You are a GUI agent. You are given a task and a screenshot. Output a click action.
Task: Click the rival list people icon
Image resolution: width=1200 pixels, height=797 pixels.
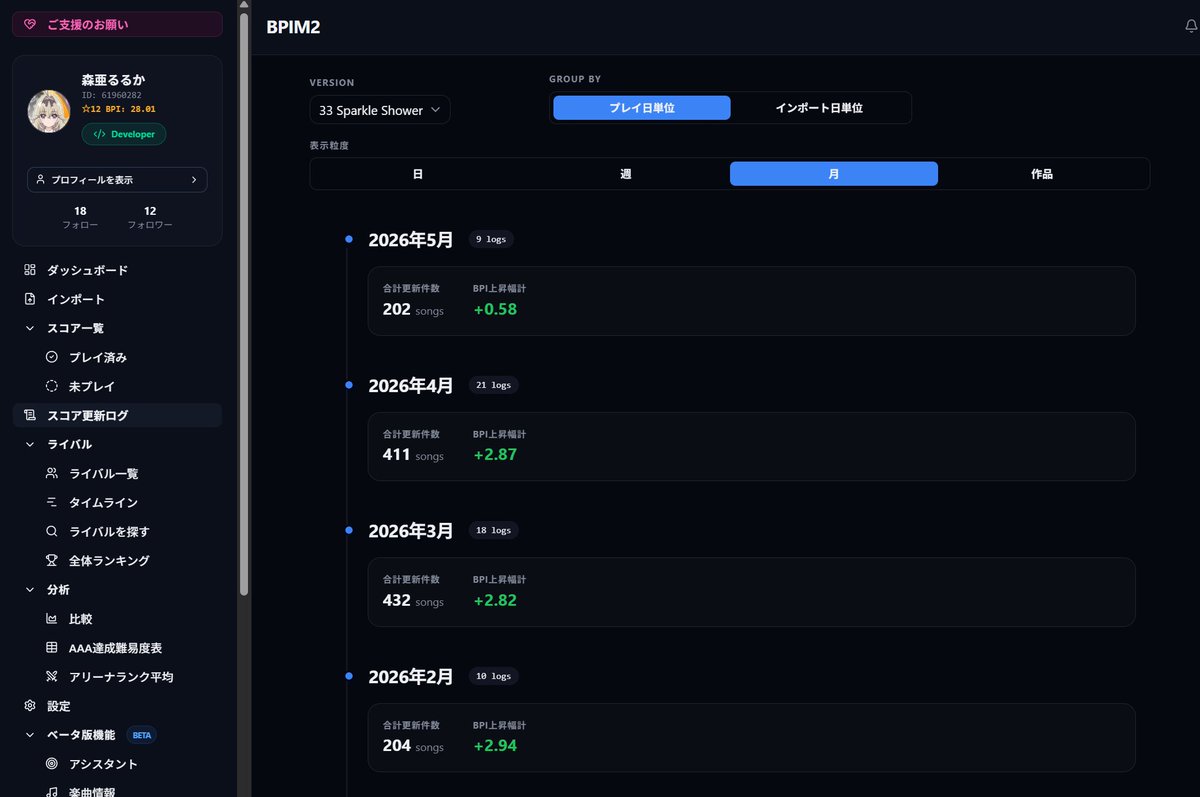click(52, 473)
